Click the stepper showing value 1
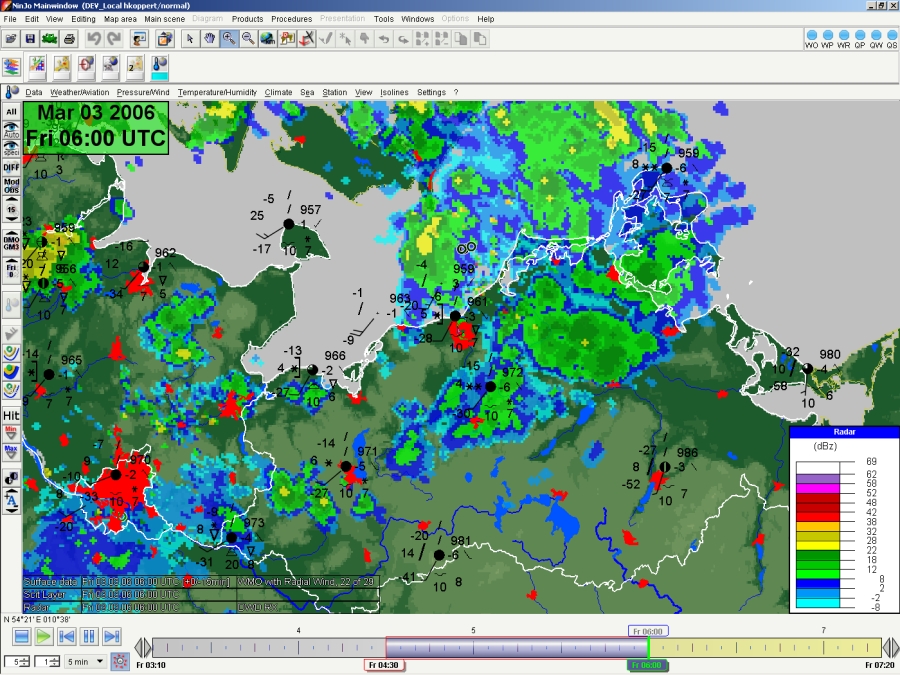The height and width of the screenshot is (675, 900). tap(47, 662)
